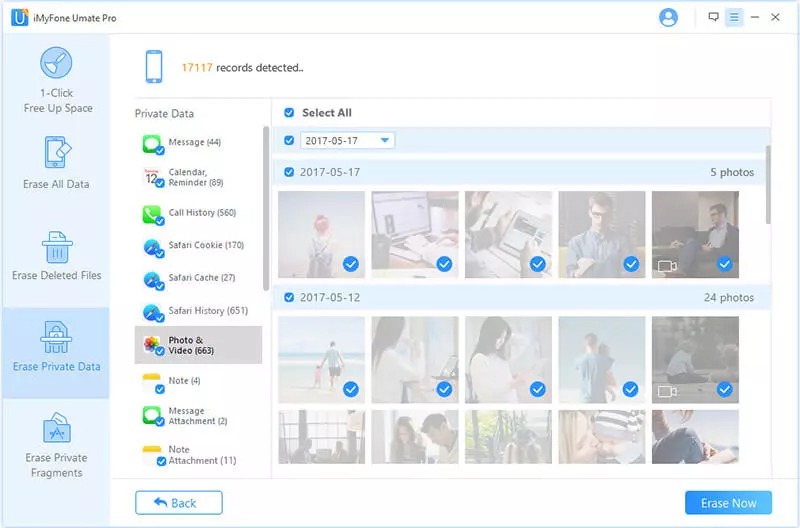Switch to Erase Deleted Files tab
Image resolution: width=800 pixels, height=528 pixels.
[x=57, y=254]
